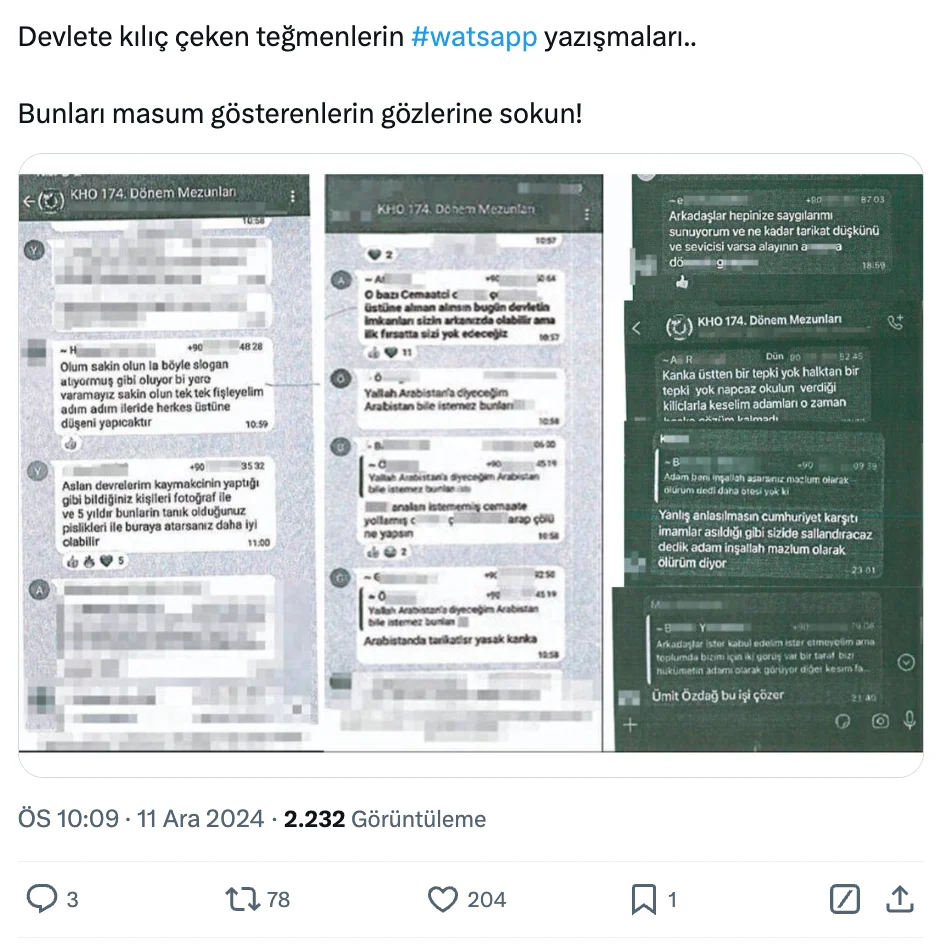Open the share upload icon
This screenshot has width=948, height=950.
[900, 899]
